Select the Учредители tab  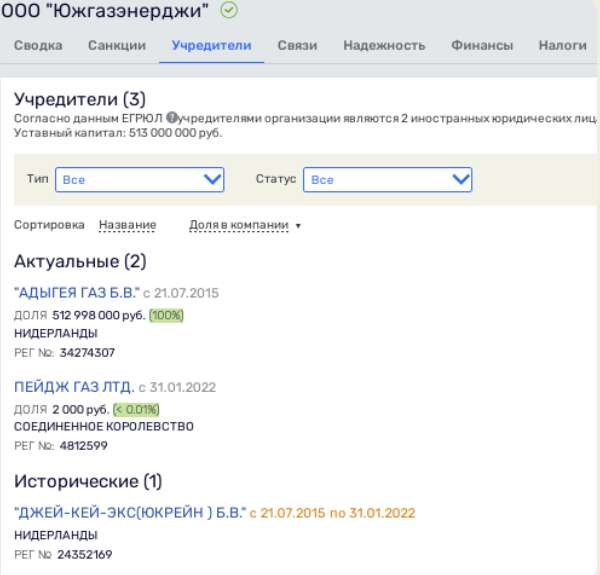click(x=212, y=46)
